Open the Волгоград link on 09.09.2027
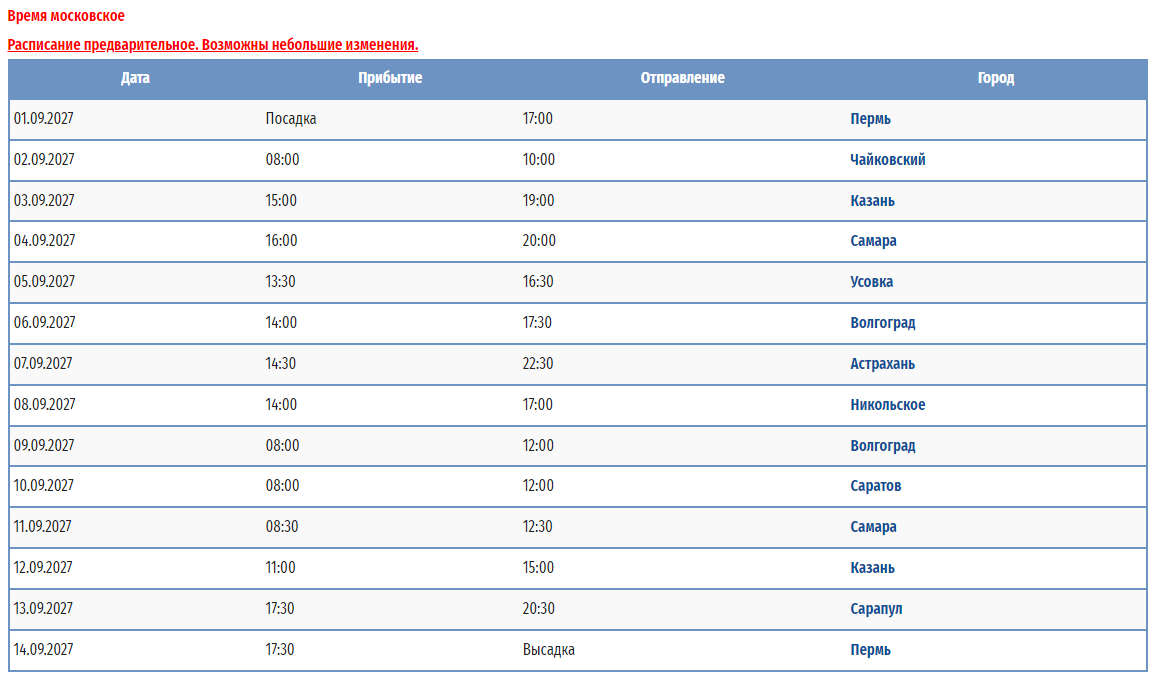 pyautogui.click(x=882, y=446)
